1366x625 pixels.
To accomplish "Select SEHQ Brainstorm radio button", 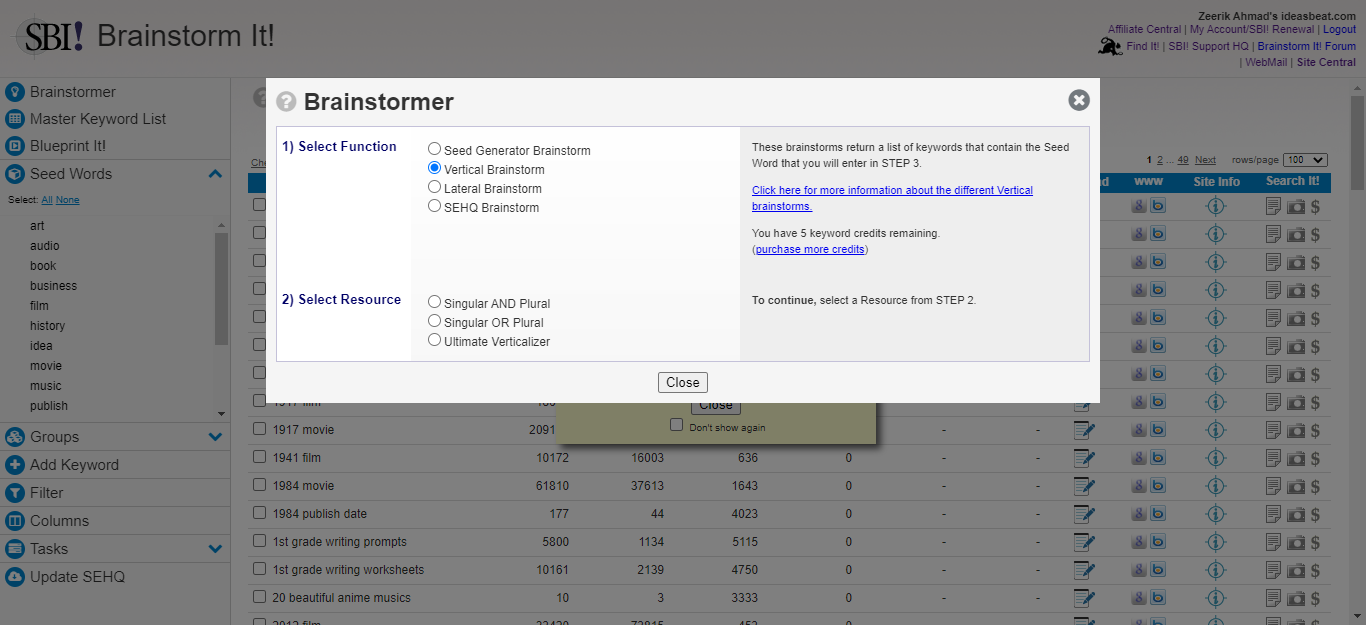I will [434, 206].
